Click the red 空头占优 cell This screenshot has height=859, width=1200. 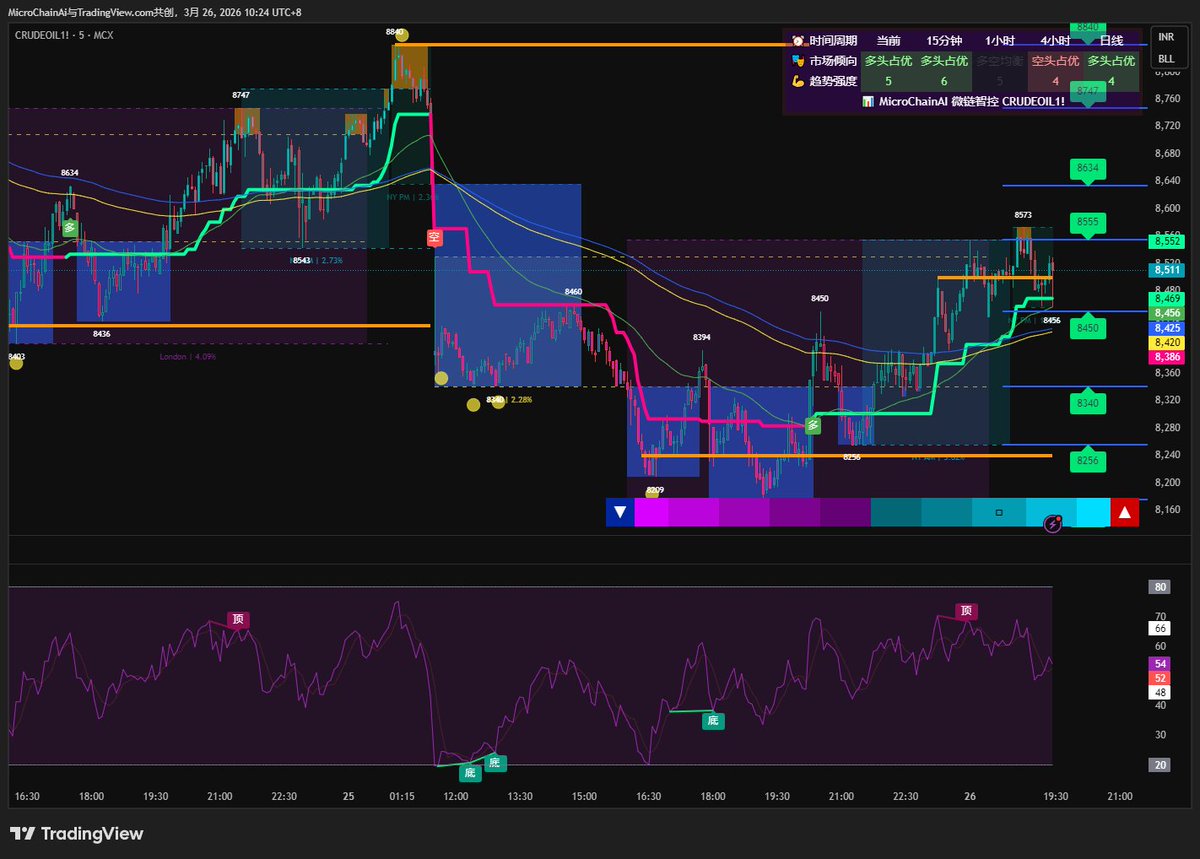pyautogui.click(x=1055, y=61)
